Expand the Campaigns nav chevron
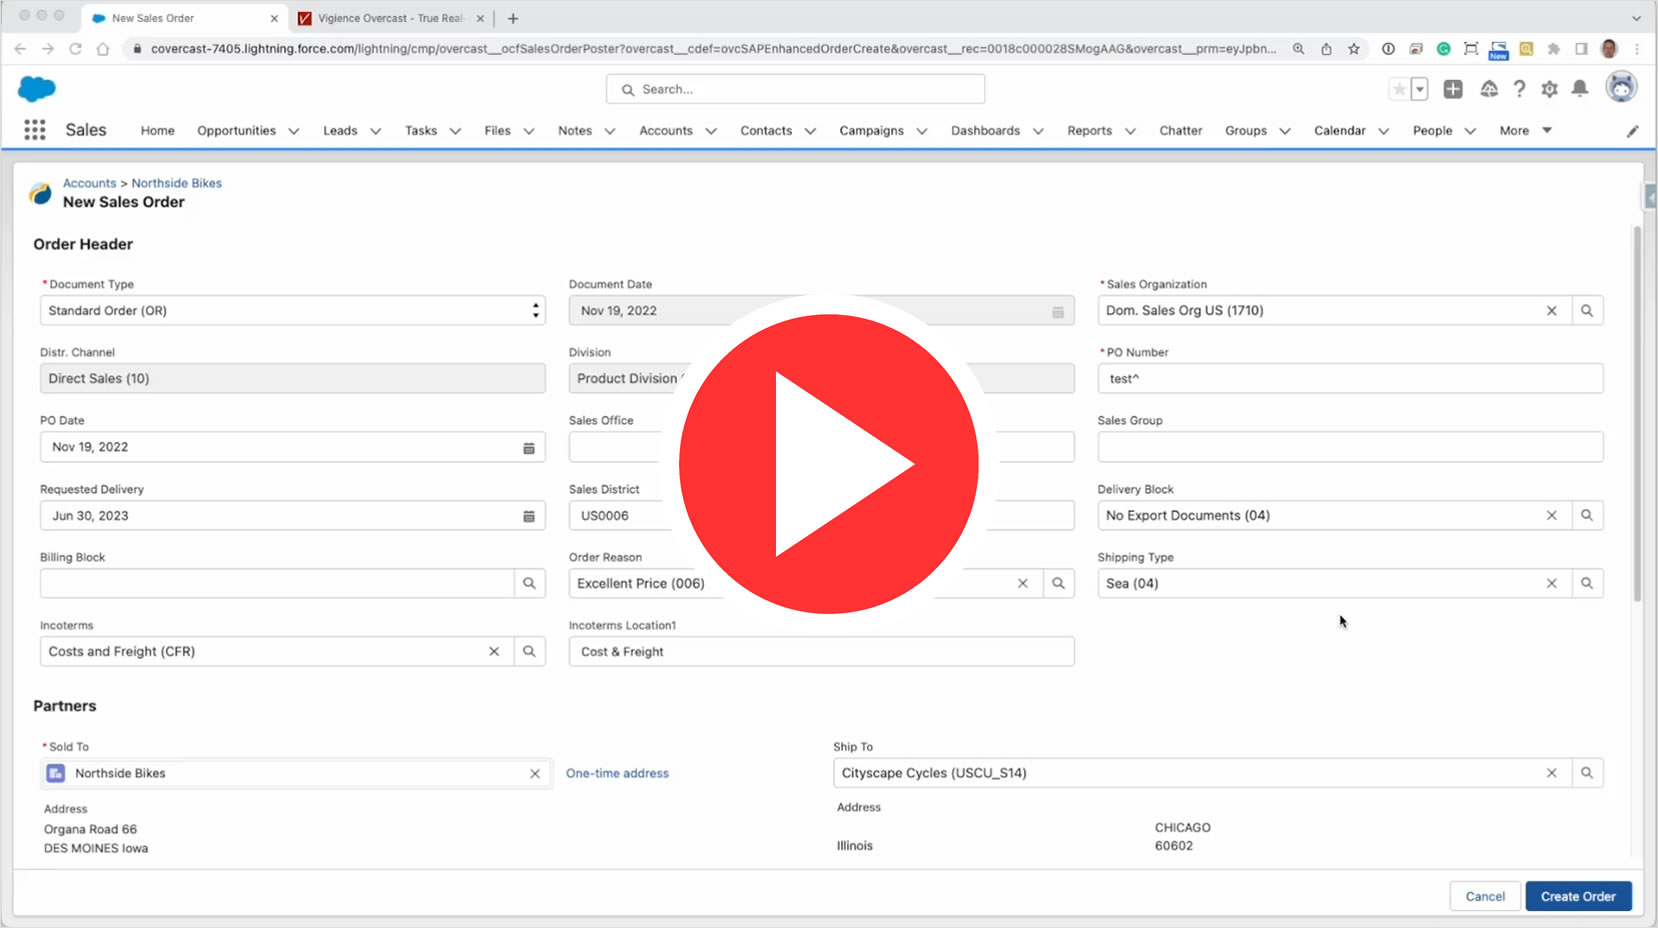This screenshot has width=1658, height=928. coord(922,131)
